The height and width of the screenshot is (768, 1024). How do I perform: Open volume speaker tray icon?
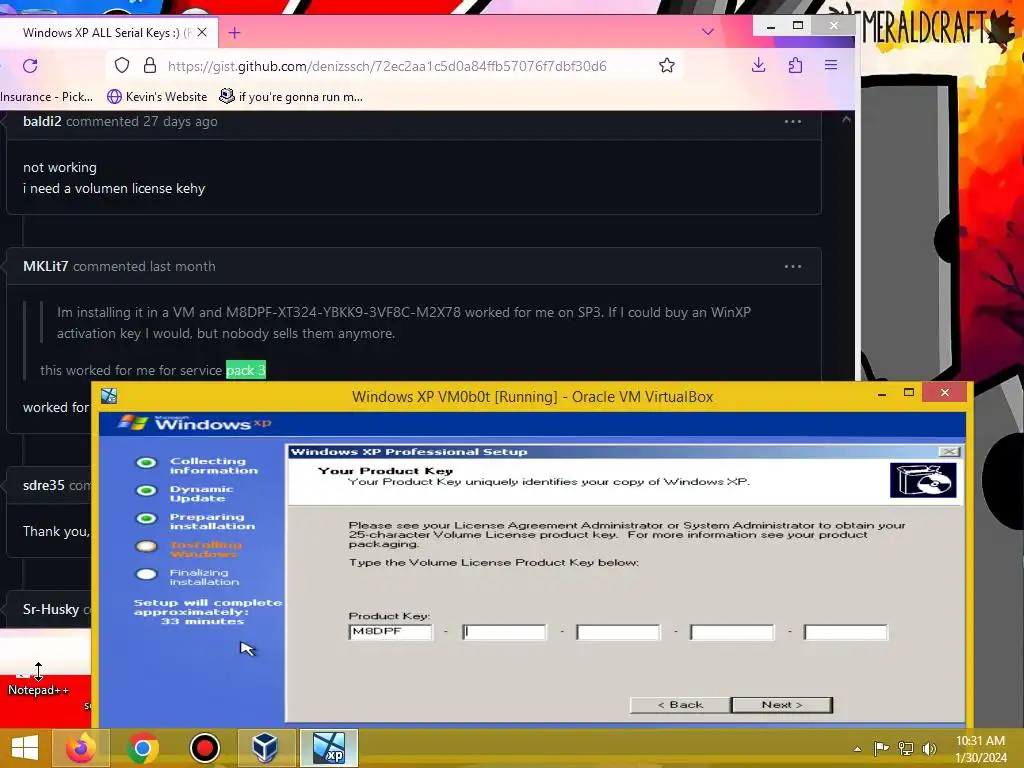929,748
